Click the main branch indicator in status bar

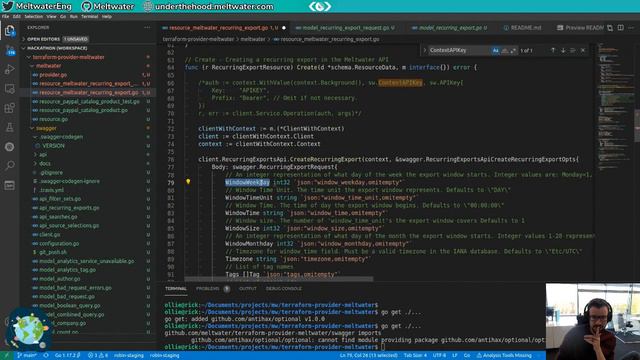27,356
